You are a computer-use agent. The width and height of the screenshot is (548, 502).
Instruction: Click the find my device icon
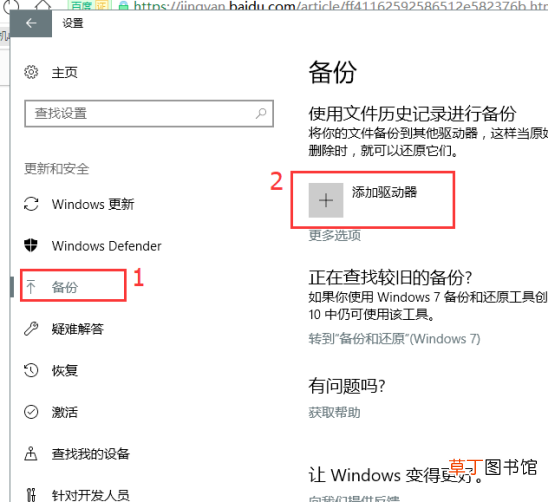[x=31, y=454]
